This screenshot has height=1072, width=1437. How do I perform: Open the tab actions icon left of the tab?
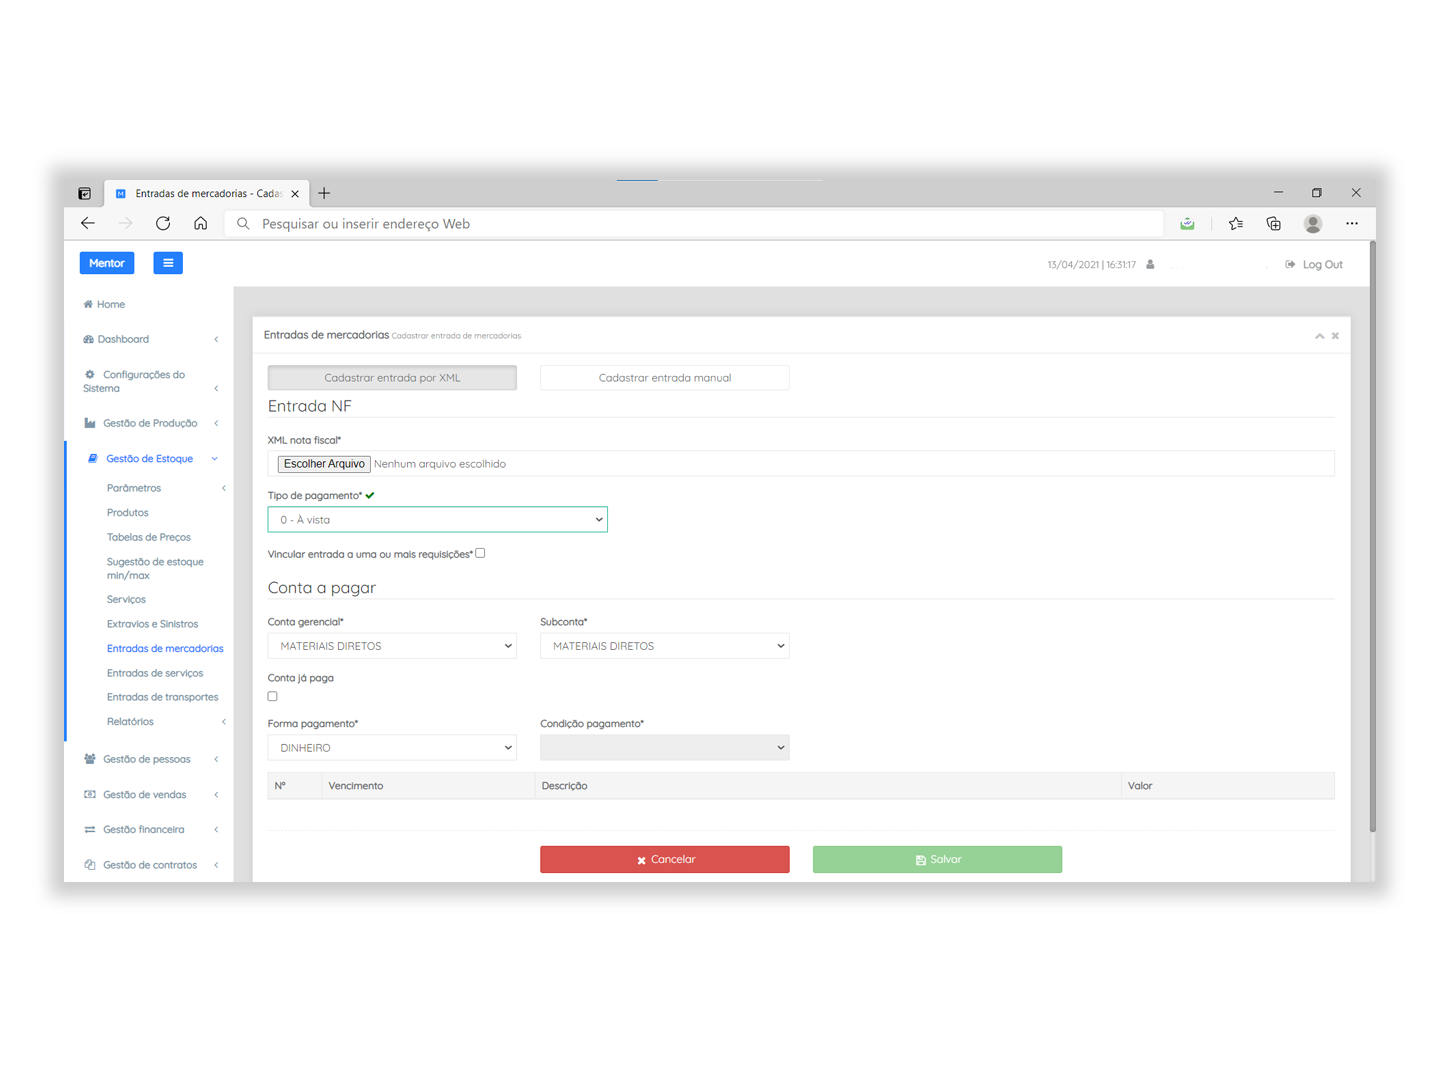click(x=85, y=193)
